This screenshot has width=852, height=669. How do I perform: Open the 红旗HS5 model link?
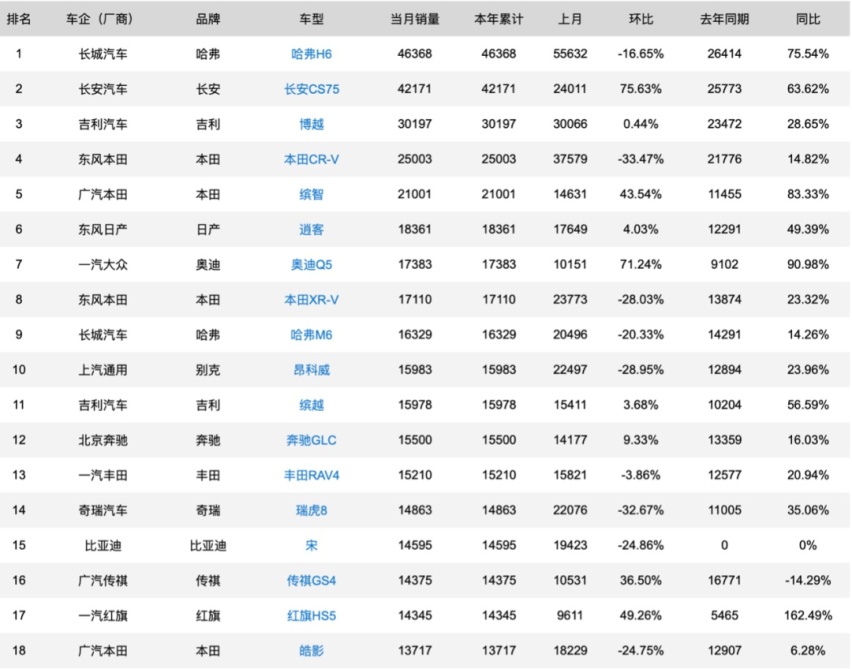pyautogui.click(x=311, y=616)
